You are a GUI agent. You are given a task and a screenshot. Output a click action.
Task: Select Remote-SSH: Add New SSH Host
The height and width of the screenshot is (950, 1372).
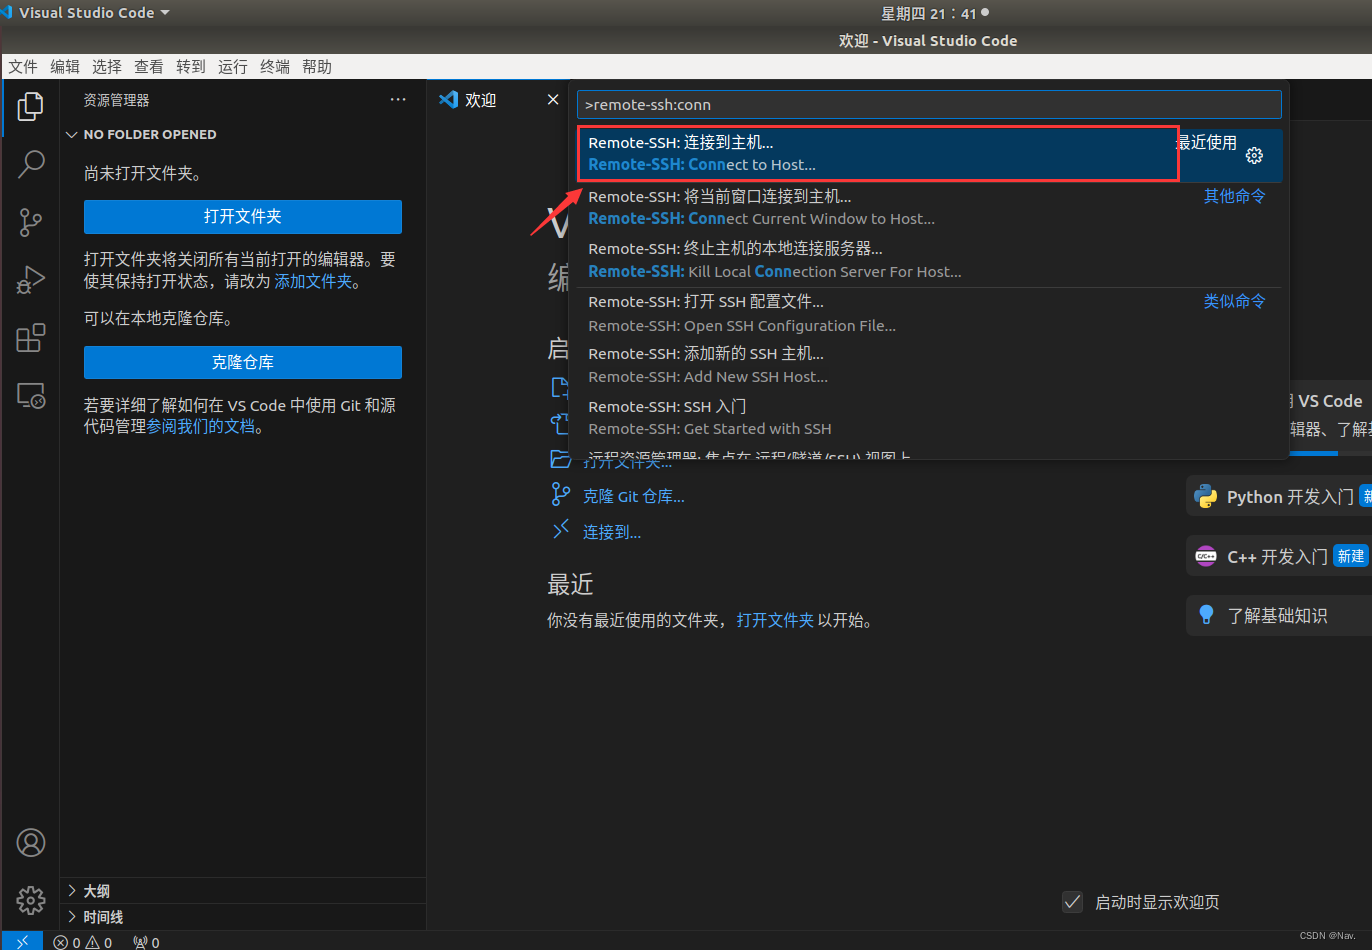coord(930,365)
